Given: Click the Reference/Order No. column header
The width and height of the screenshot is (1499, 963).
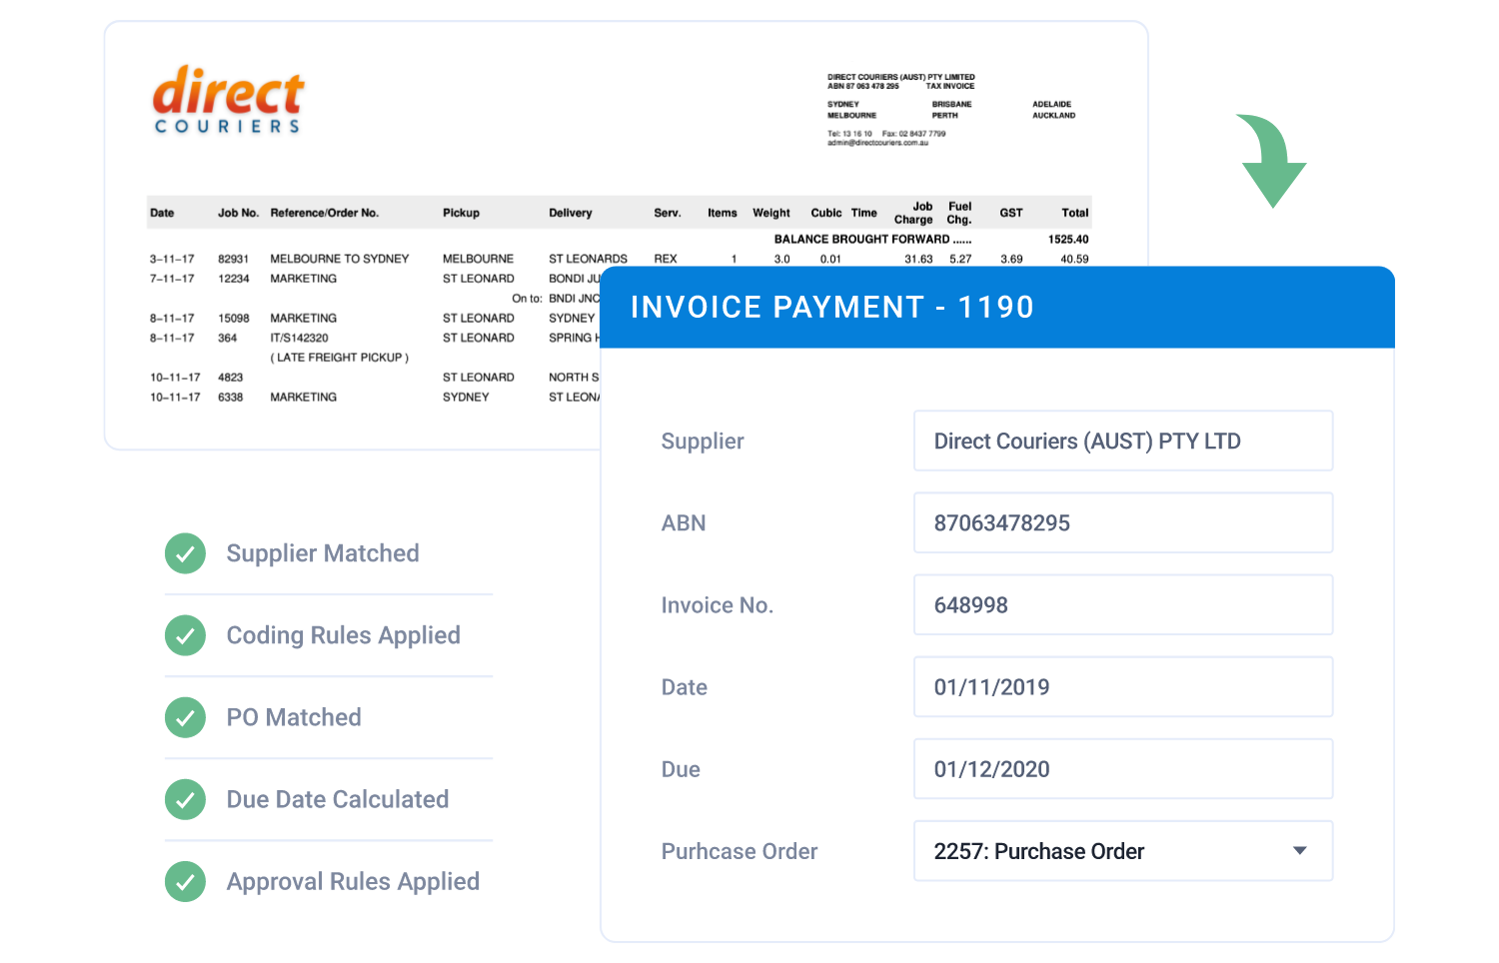Looking at the screenshot, I should pos(324,213).
